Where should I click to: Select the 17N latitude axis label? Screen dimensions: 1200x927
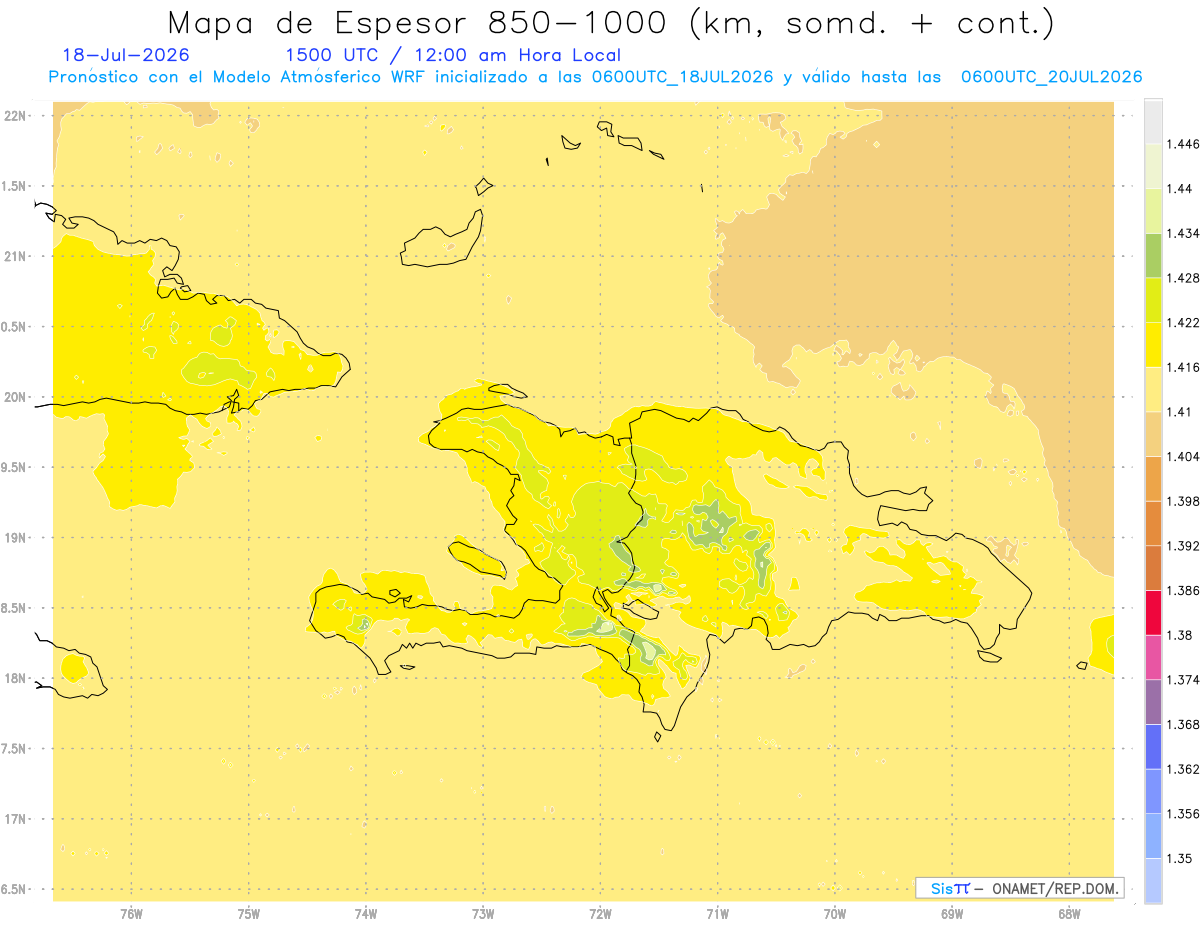[15, 819]
